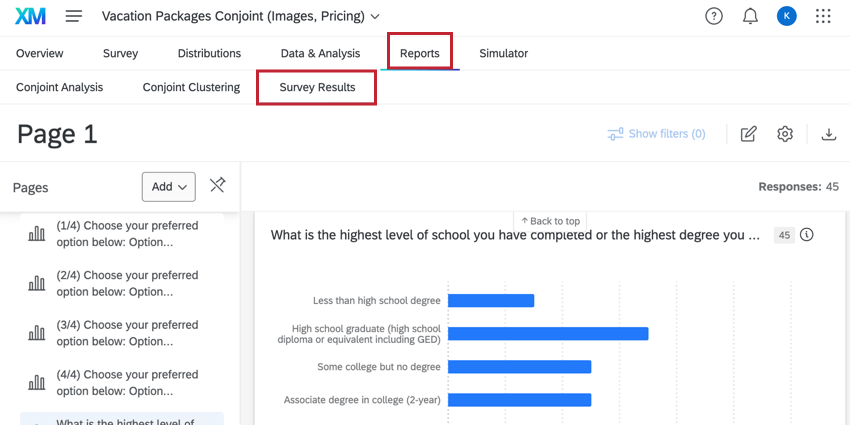The height and width of the screenshot is (425, 850).
Task: Click Show filters (0)
Action: (x=657, y=134)
